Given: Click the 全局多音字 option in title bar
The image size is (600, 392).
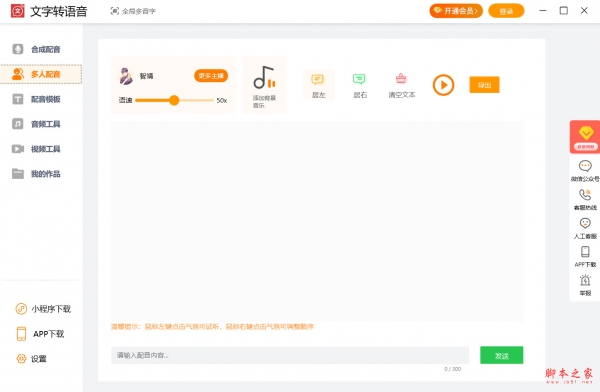Looking at the screenshot, I should pyautogui.click(x=133, y=11).
